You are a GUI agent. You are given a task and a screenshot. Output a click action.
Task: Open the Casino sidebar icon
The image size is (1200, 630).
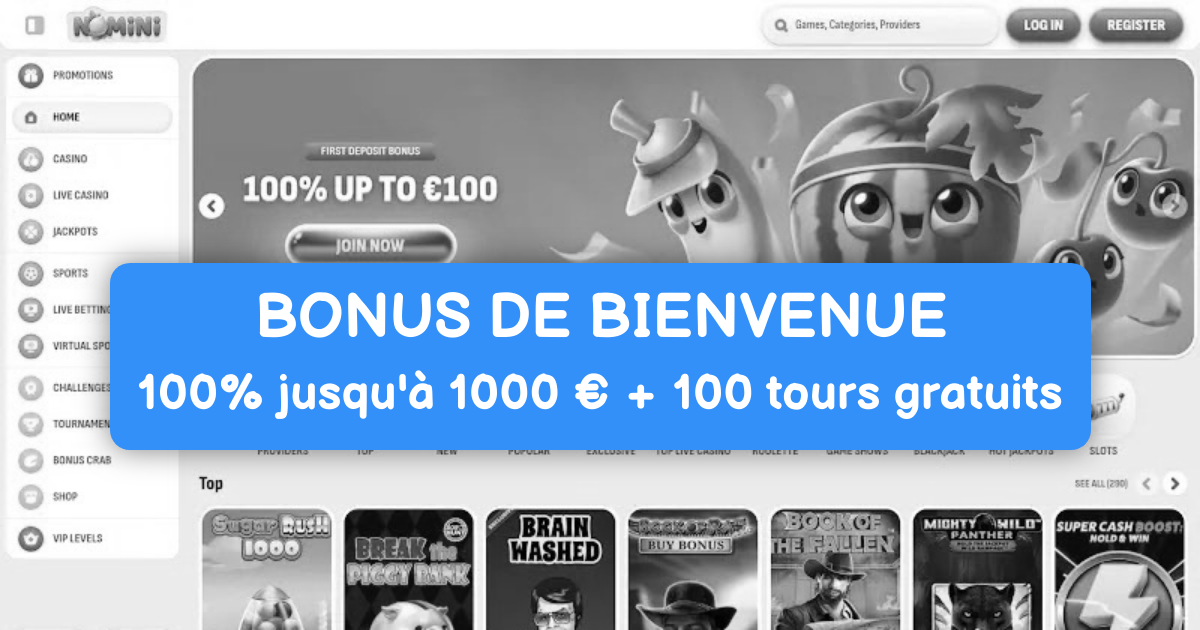tap(31, 159)
